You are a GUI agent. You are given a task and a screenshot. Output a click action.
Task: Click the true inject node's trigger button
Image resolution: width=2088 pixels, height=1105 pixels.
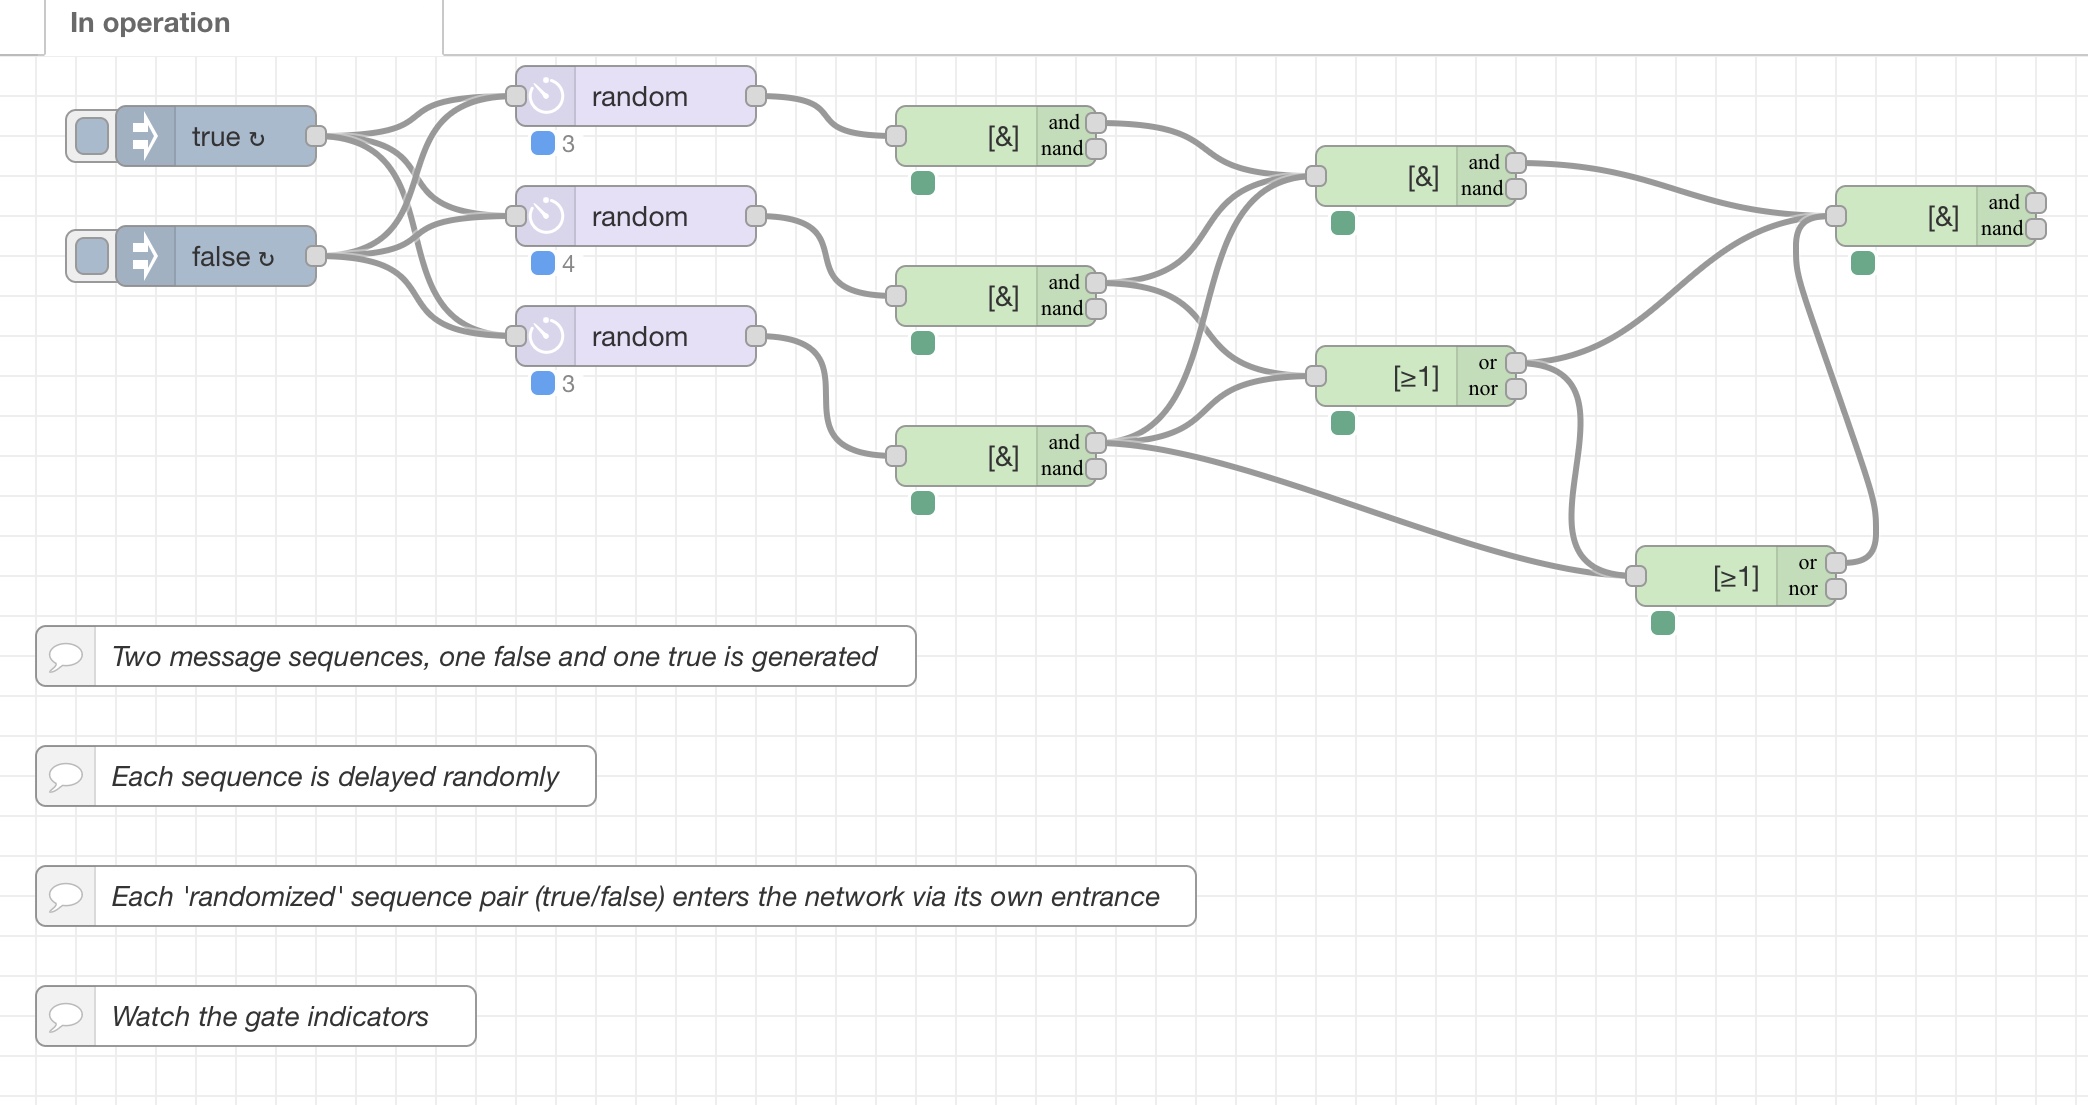point(92,136)
